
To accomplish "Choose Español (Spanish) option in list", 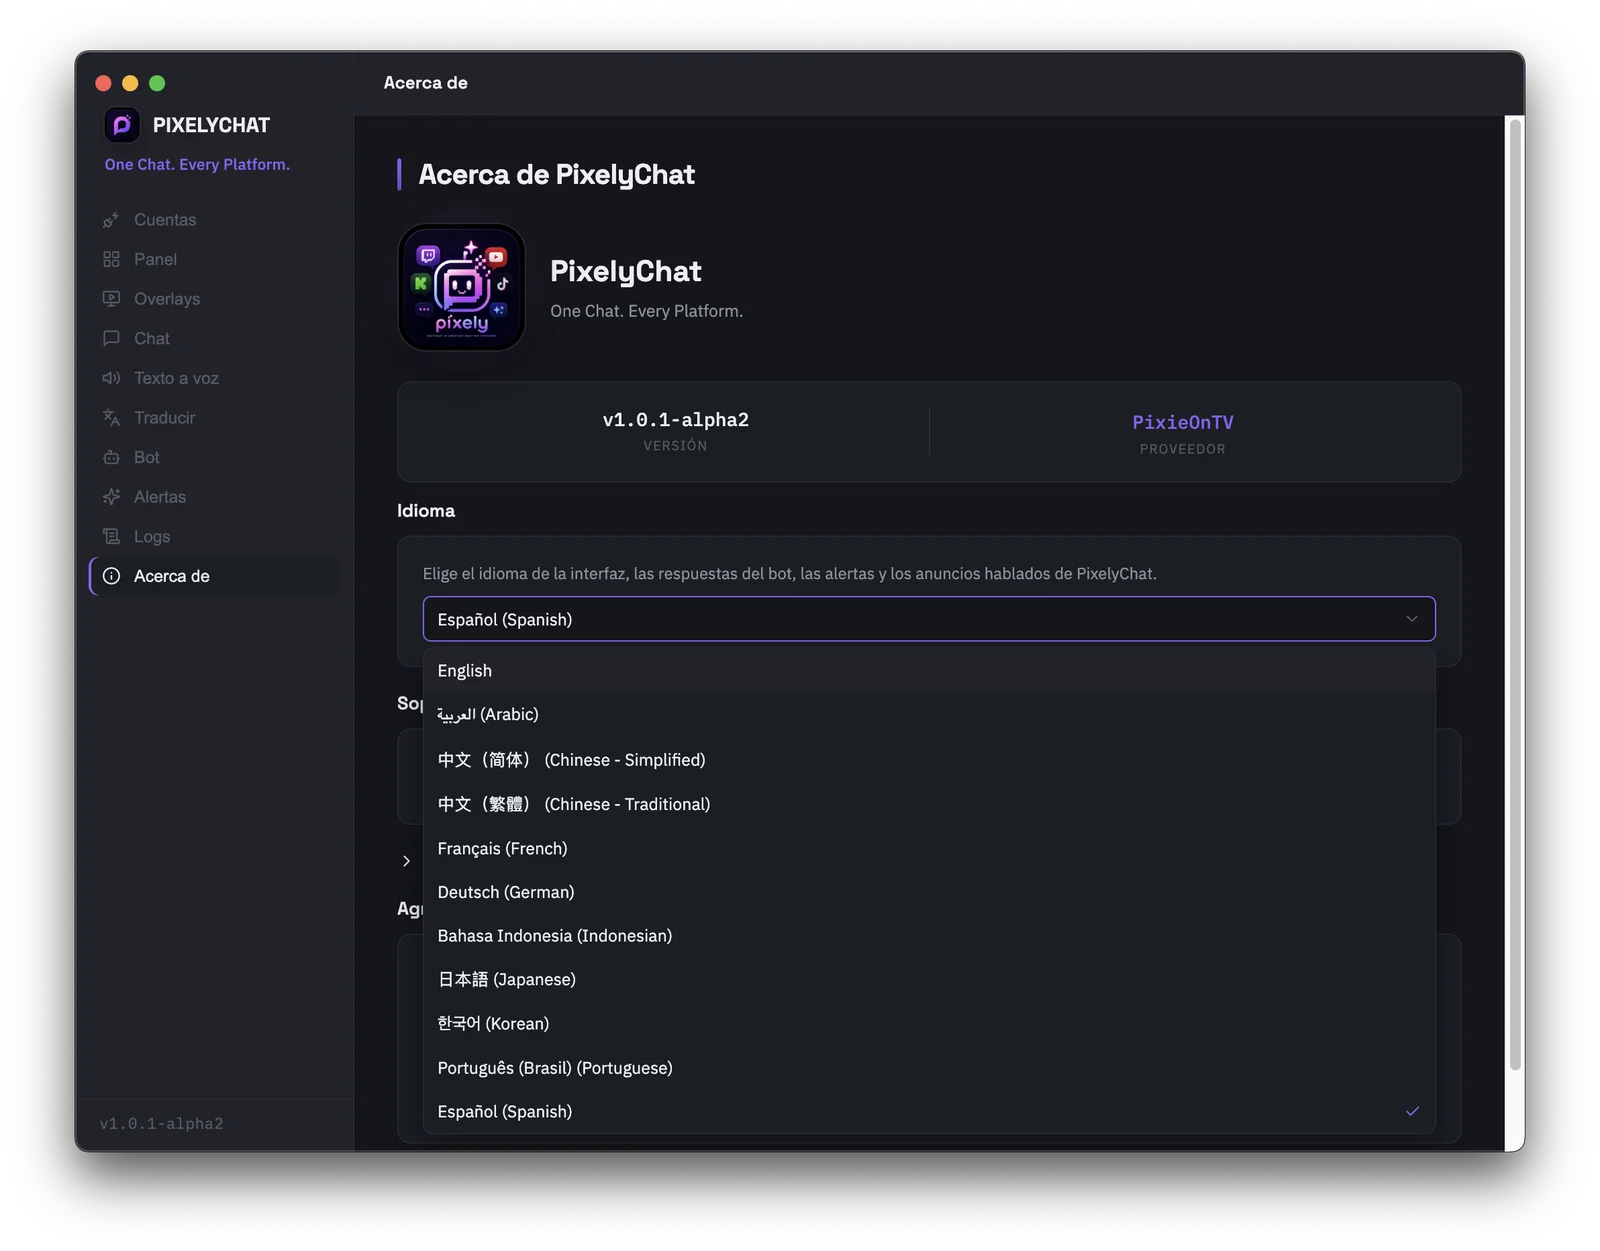I will click(x=929, y=1112).
